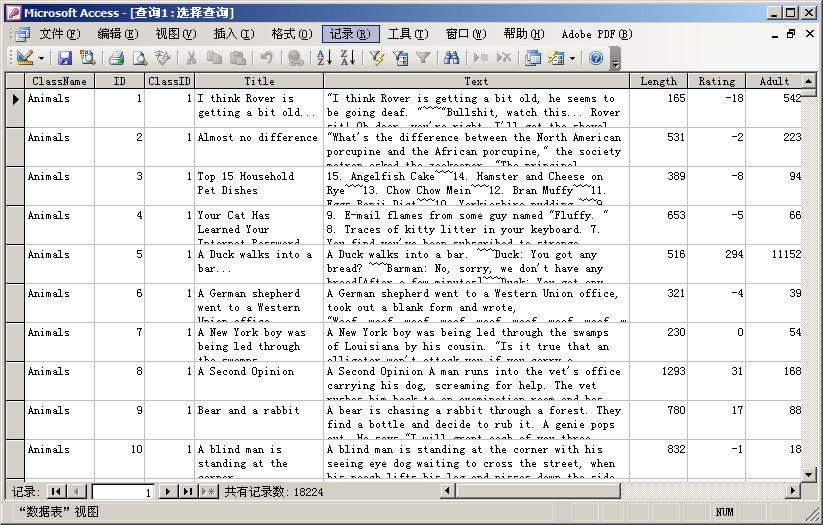The width and height of the screenshot is (823, 525).
Task: Open File Search from the toolbar
Action: click(x=87, y=58)
